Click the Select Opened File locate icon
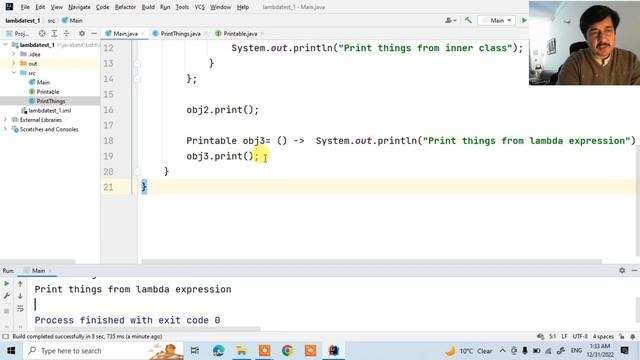This screenshot has height=360, width=640. (42, 33)
